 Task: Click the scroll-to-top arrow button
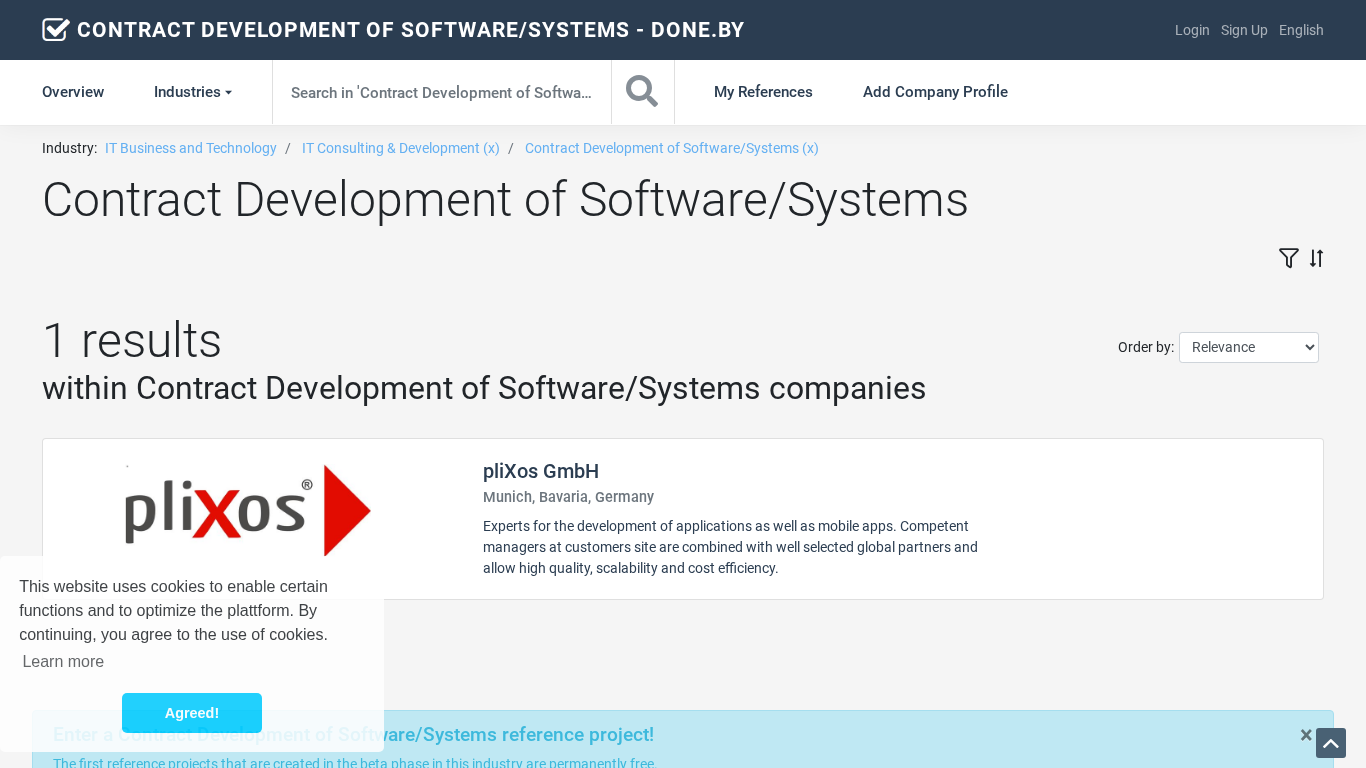coord(1330,743)
